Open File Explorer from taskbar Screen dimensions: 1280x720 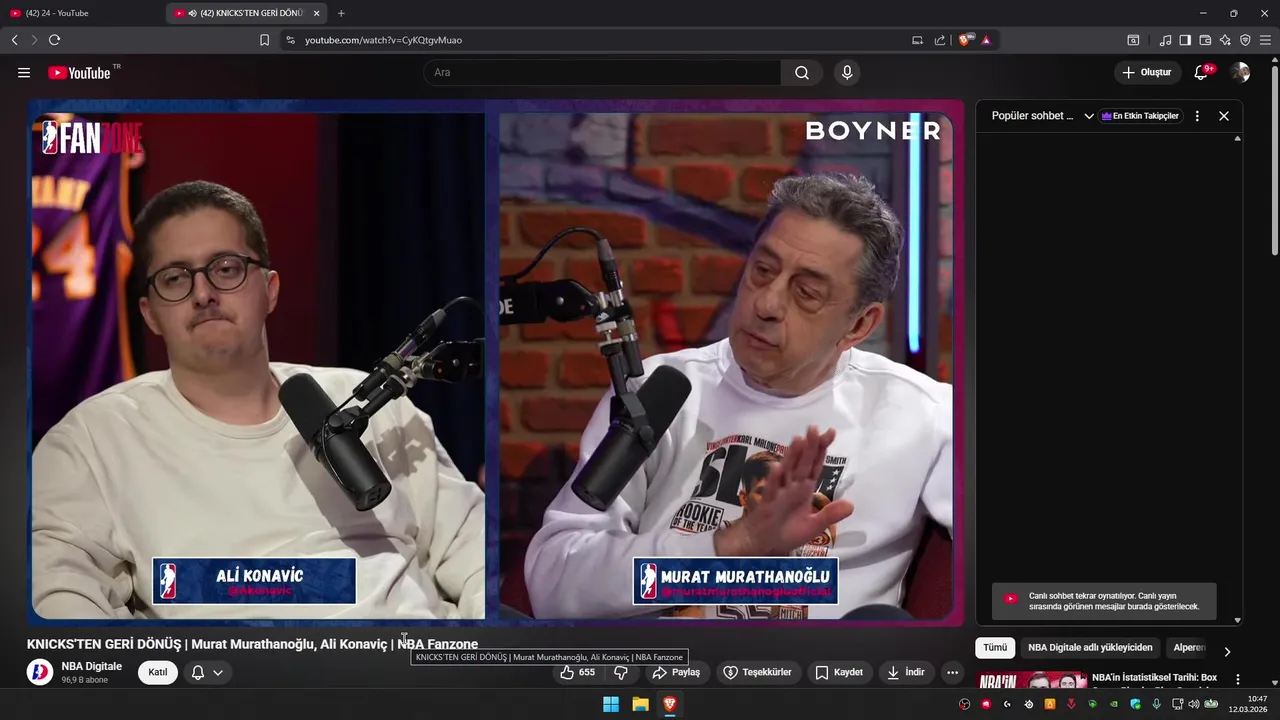coord(640,704)
